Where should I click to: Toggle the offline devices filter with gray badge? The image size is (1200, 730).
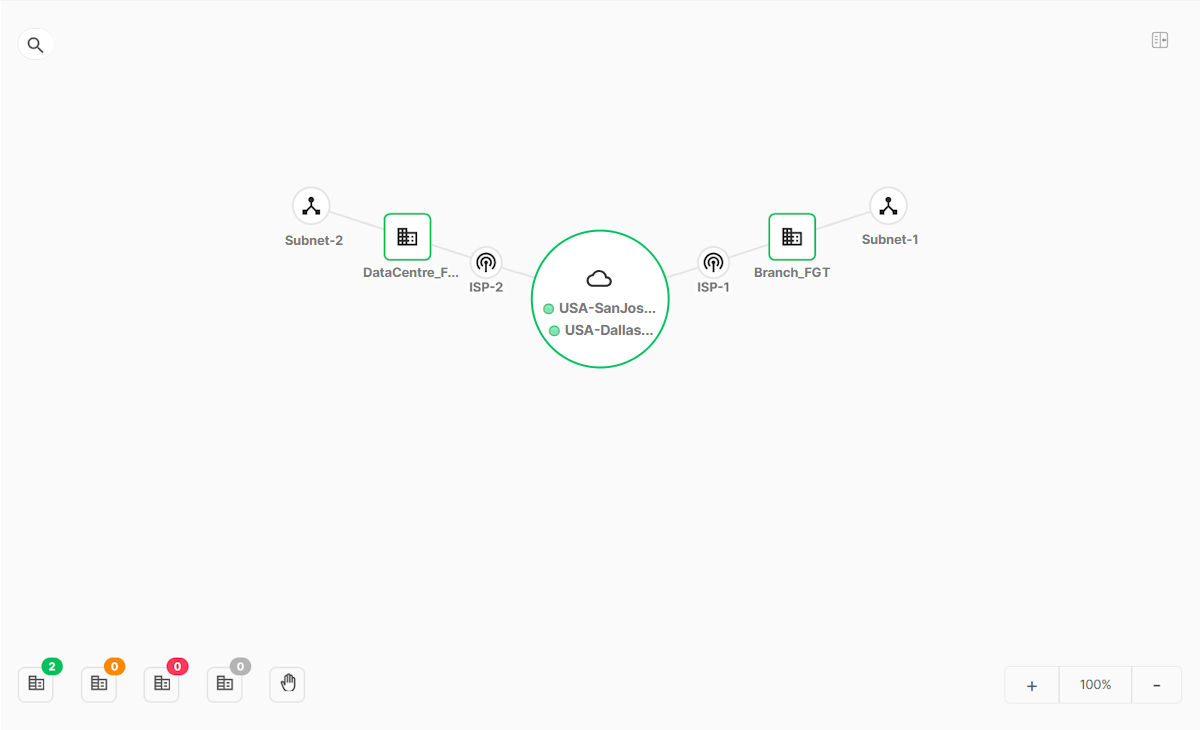point(224,684)
